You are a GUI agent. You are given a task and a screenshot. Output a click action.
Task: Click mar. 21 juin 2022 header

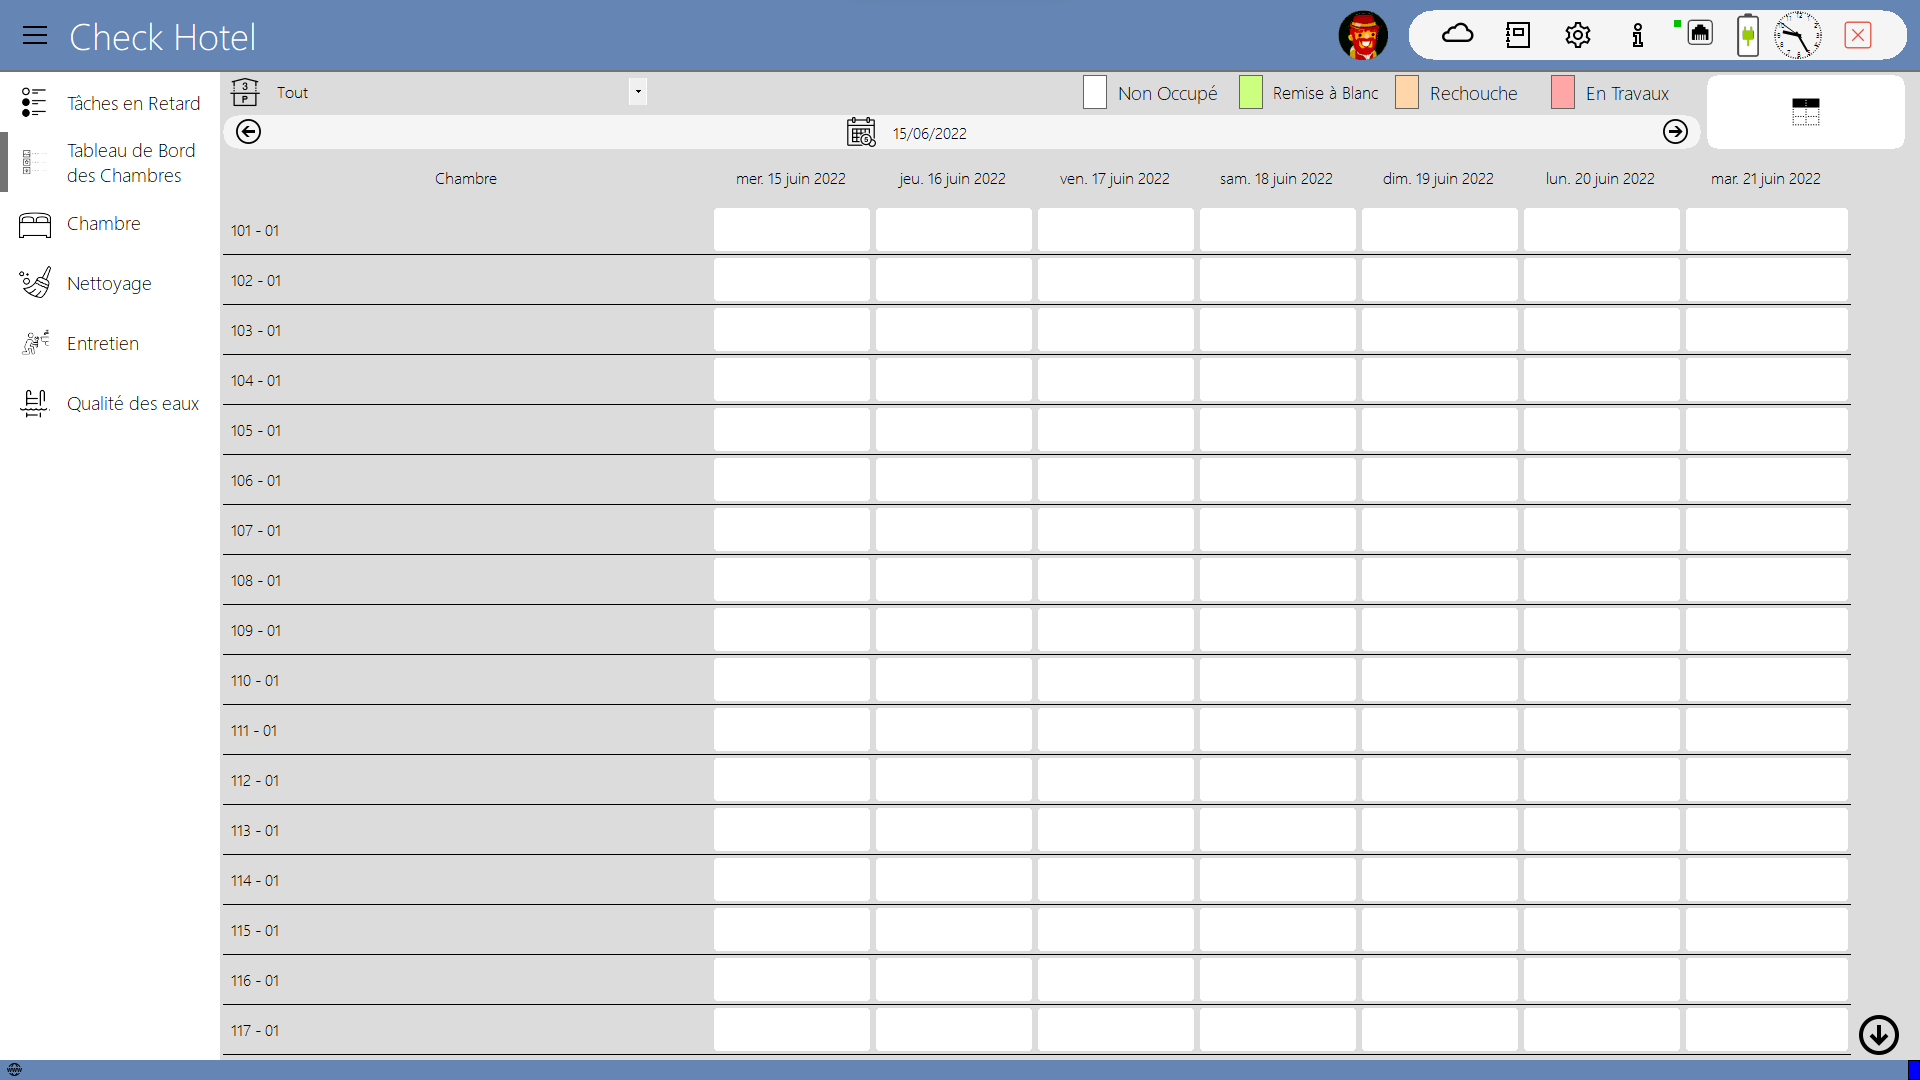1766,178
